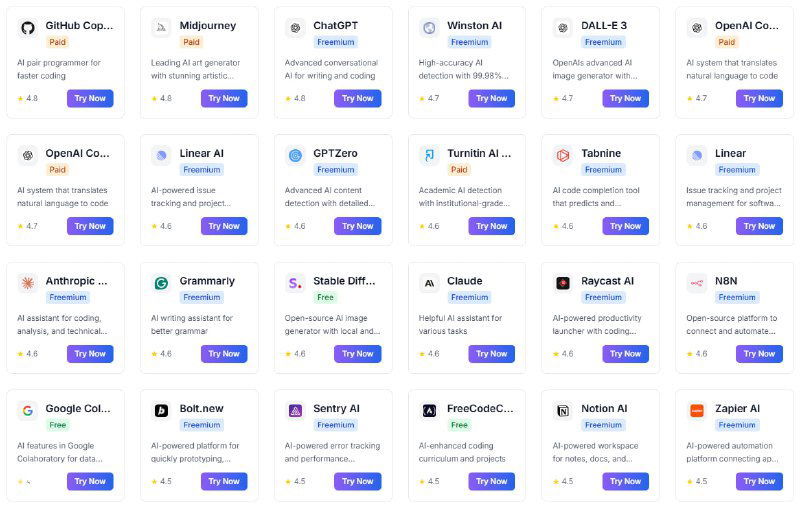Click the Grammarly logo icon

pyautogui.click(x=161, y=283)
